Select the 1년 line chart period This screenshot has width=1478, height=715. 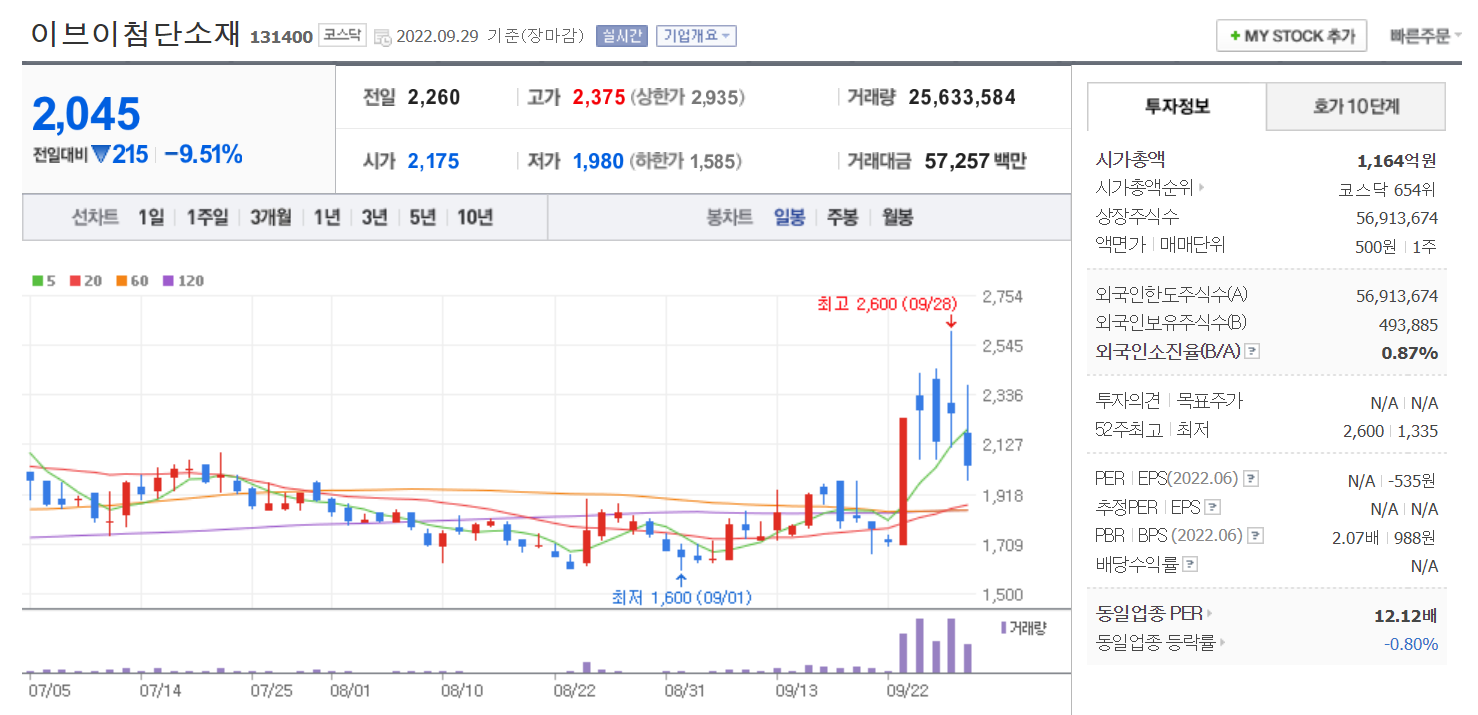coord(327,217)
